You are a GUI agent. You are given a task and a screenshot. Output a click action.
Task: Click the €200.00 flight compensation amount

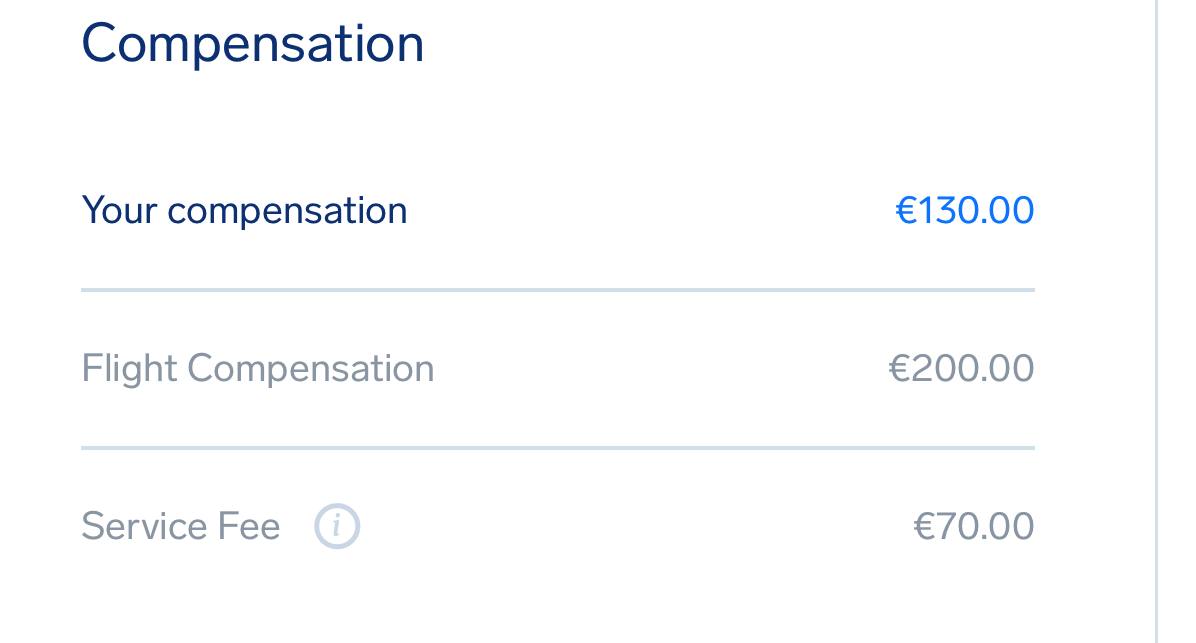[961, 368]
